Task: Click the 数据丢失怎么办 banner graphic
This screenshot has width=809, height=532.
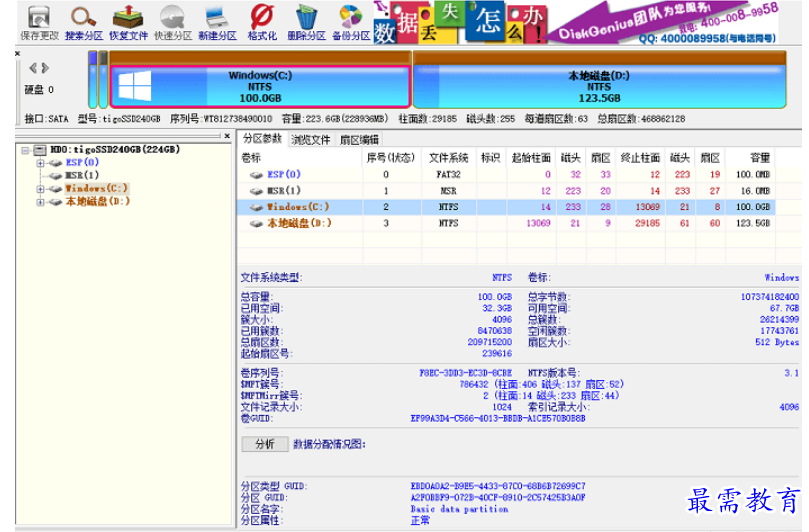Action: point(459,23)
